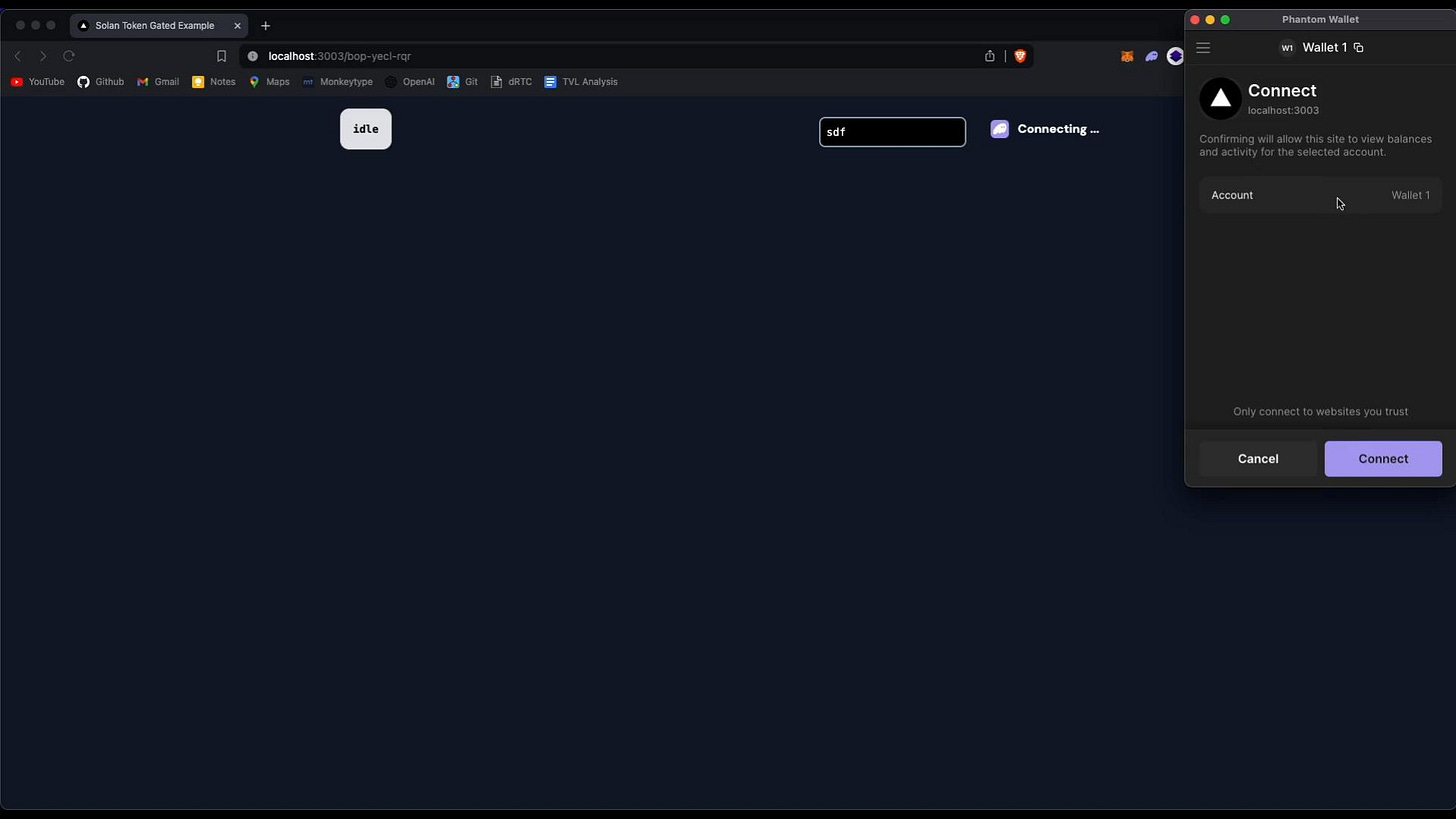Close the Phantom Wallet window
The image size is (1456, 819).
pos(1194,20)
